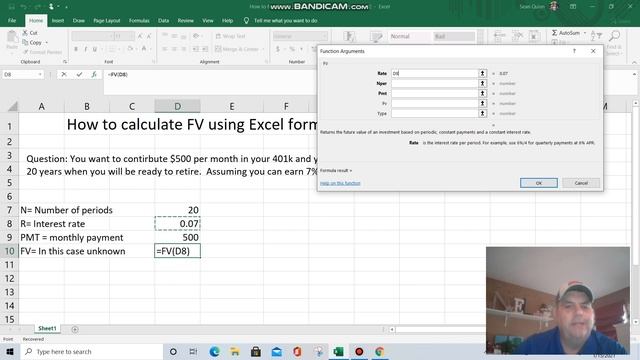Screen dimensions: 640x360
Task: Click the Merge & Center button
Action: [238, 49]
